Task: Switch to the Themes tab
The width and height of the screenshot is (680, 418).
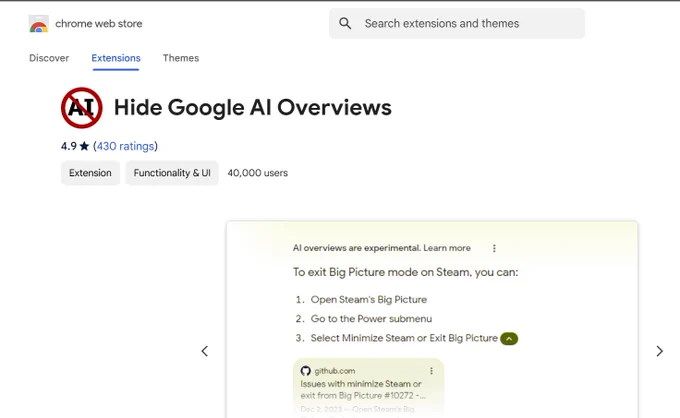Action: click(x=181, y=58)
